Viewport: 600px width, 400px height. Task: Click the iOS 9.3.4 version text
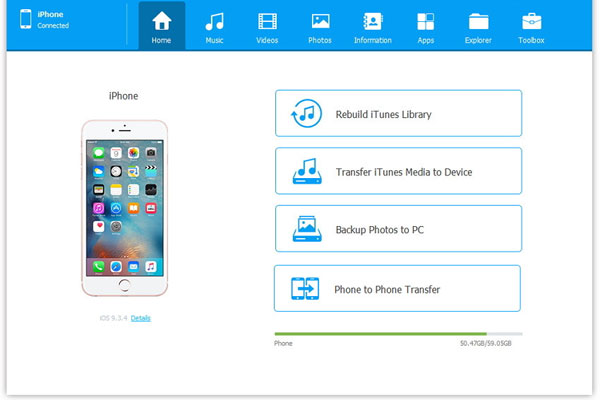tap(114, 318)
